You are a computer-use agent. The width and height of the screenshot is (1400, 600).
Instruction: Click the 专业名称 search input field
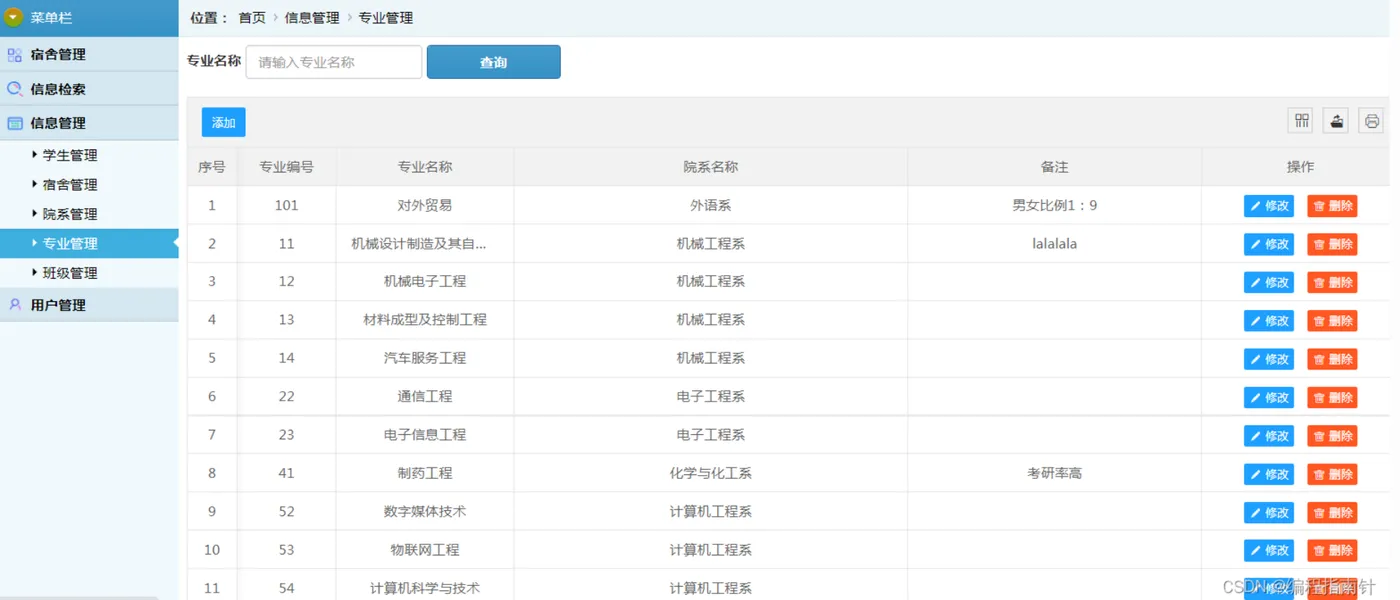(334, 62)
